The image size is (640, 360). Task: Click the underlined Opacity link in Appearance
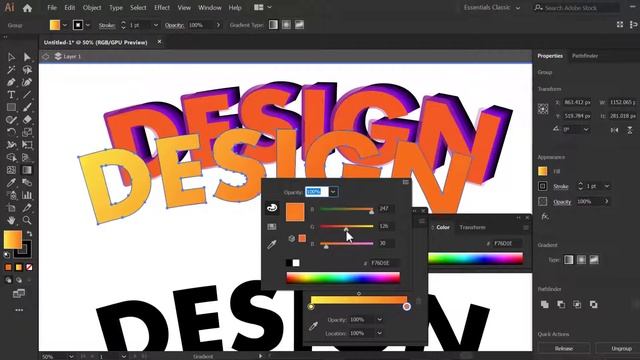click(x=562, y=202)
